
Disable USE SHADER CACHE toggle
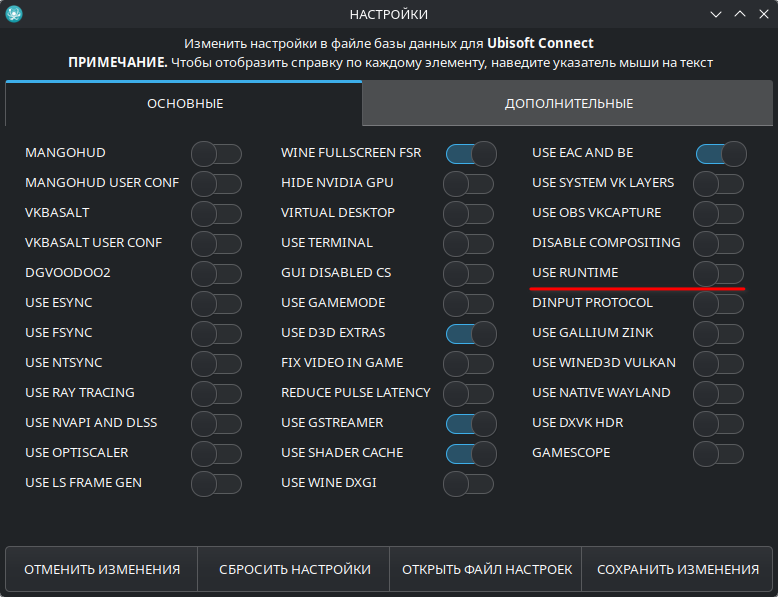[x=471, y=453]
